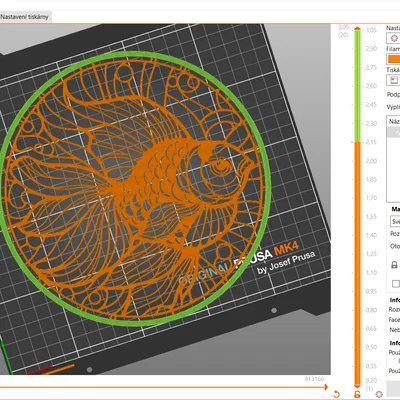Viewport: 400px width, 400px height.
Task: Click the 2,60 layer height label
Action: pos(371,86)
